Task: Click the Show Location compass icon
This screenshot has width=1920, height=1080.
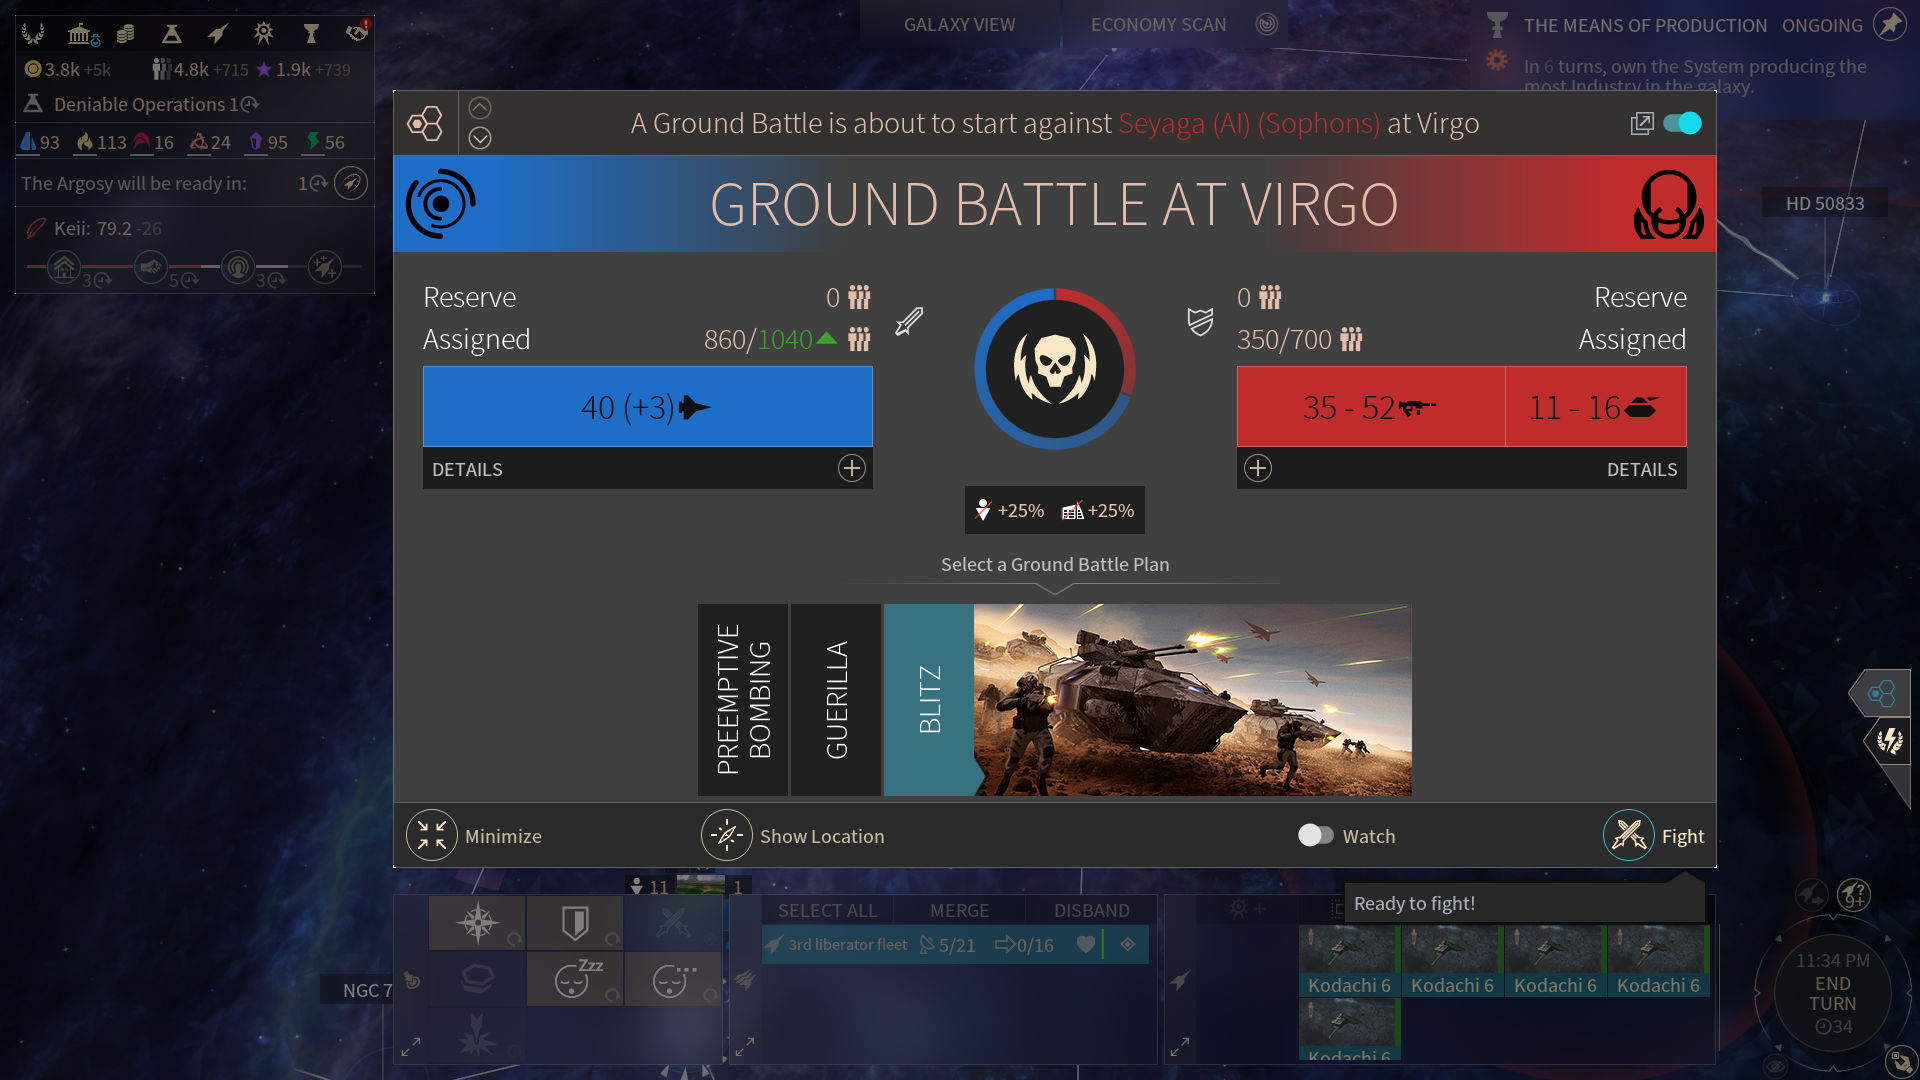Action: pos(727,835)
